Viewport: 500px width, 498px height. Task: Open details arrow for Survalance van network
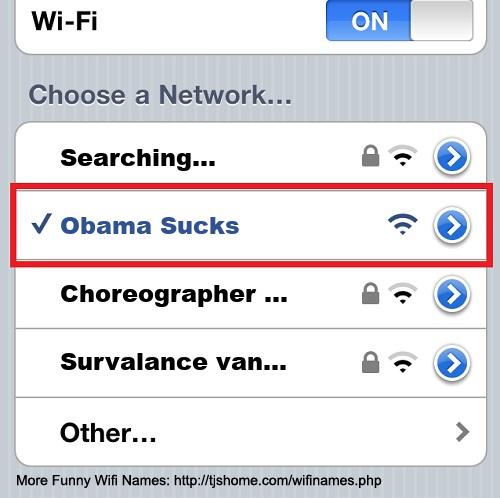click(452, 363)
